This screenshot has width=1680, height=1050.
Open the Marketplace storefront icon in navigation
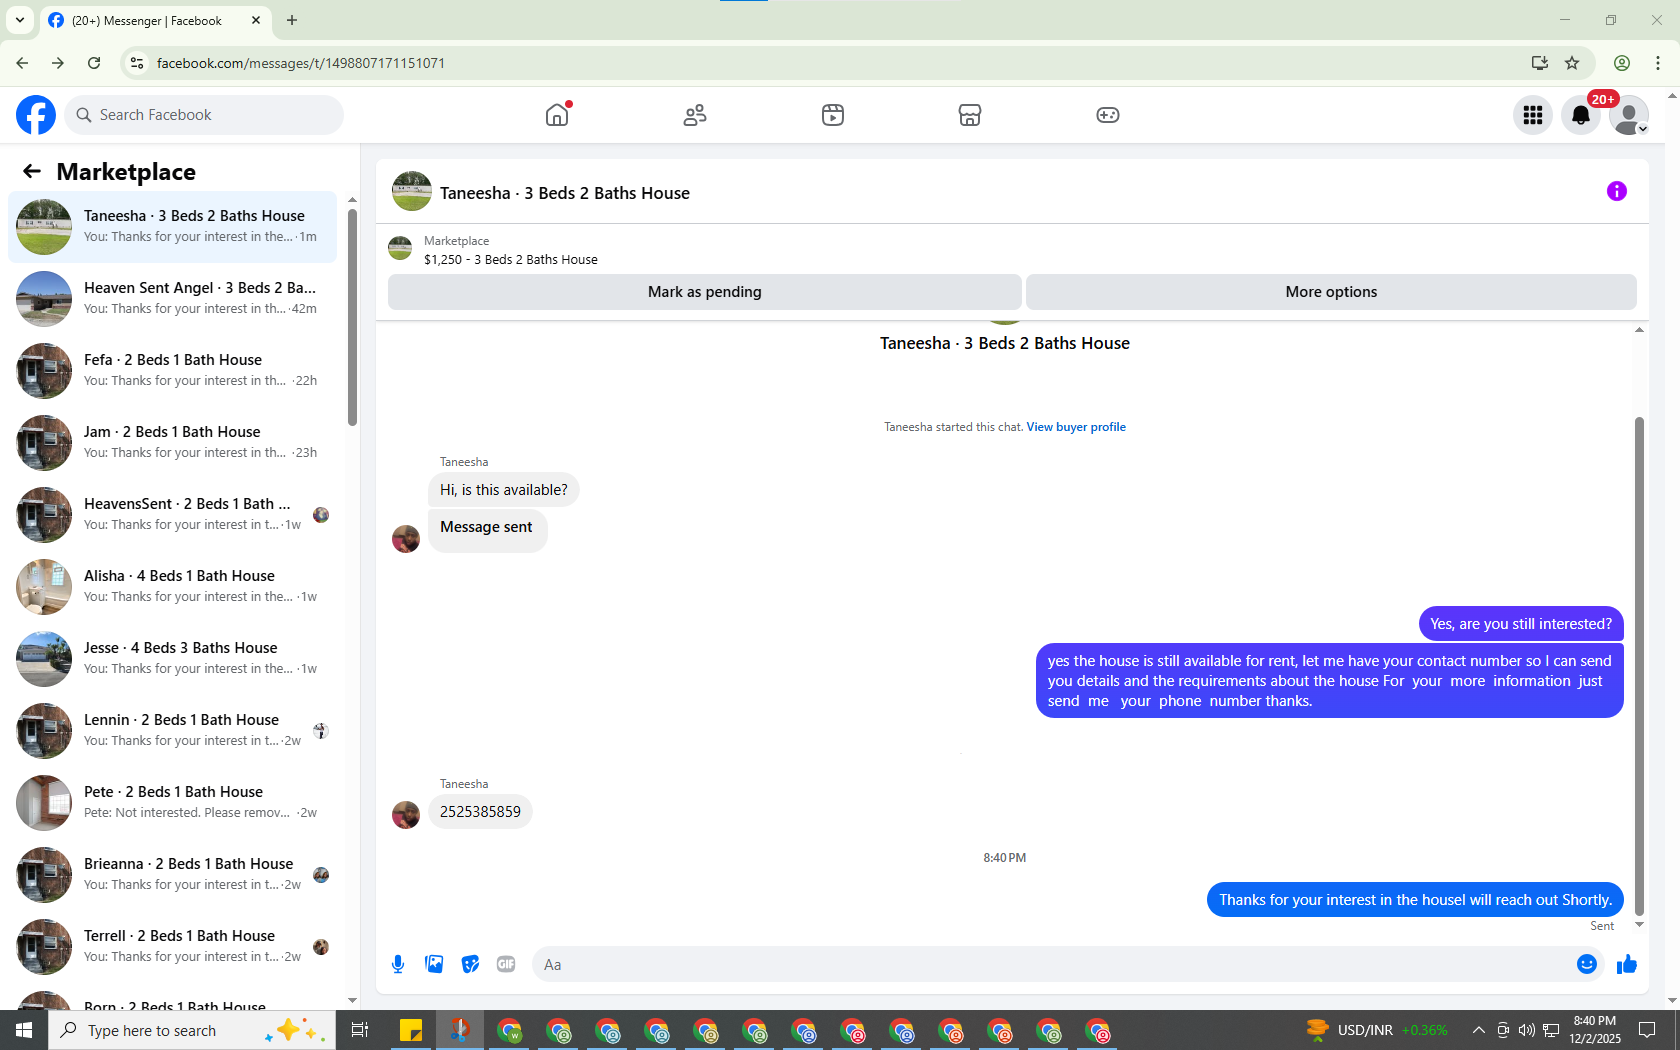[970, 115]
